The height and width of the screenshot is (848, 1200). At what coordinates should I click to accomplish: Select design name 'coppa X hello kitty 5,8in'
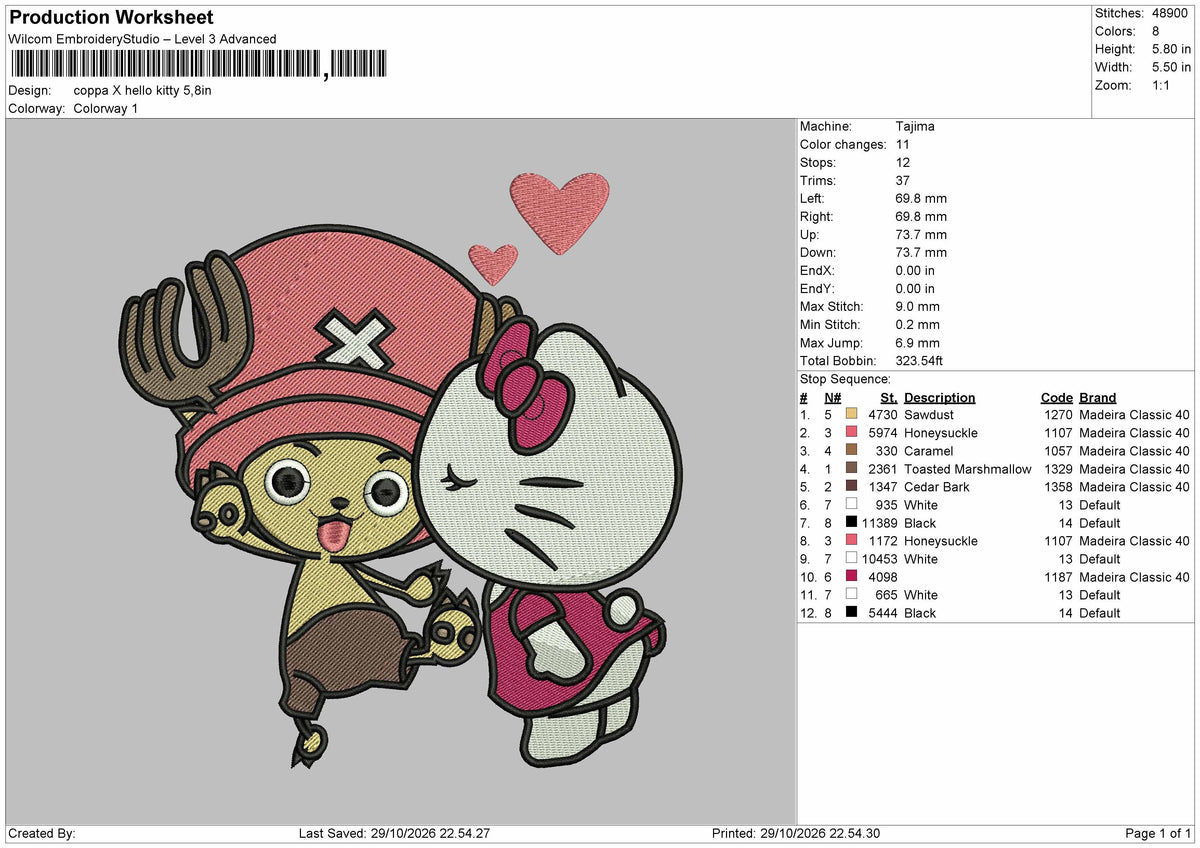point(143,90)
